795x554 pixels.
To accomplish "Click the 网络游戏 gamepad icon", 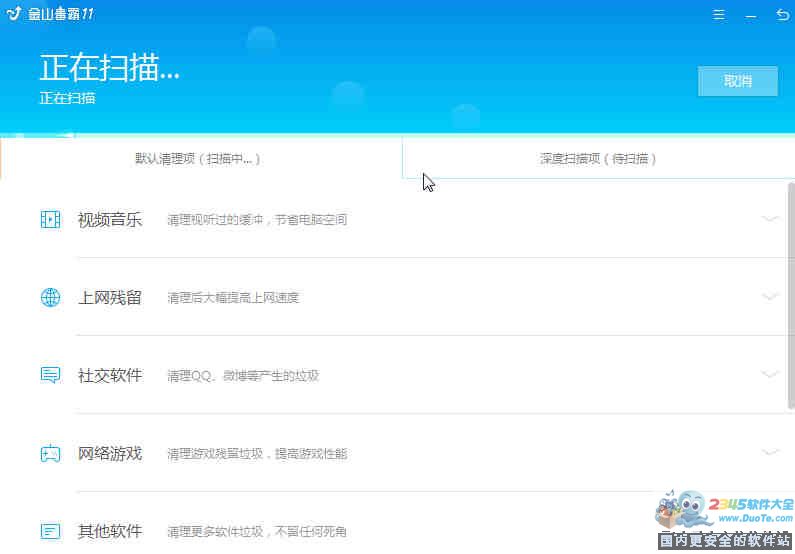I will [x=50, y=453].
